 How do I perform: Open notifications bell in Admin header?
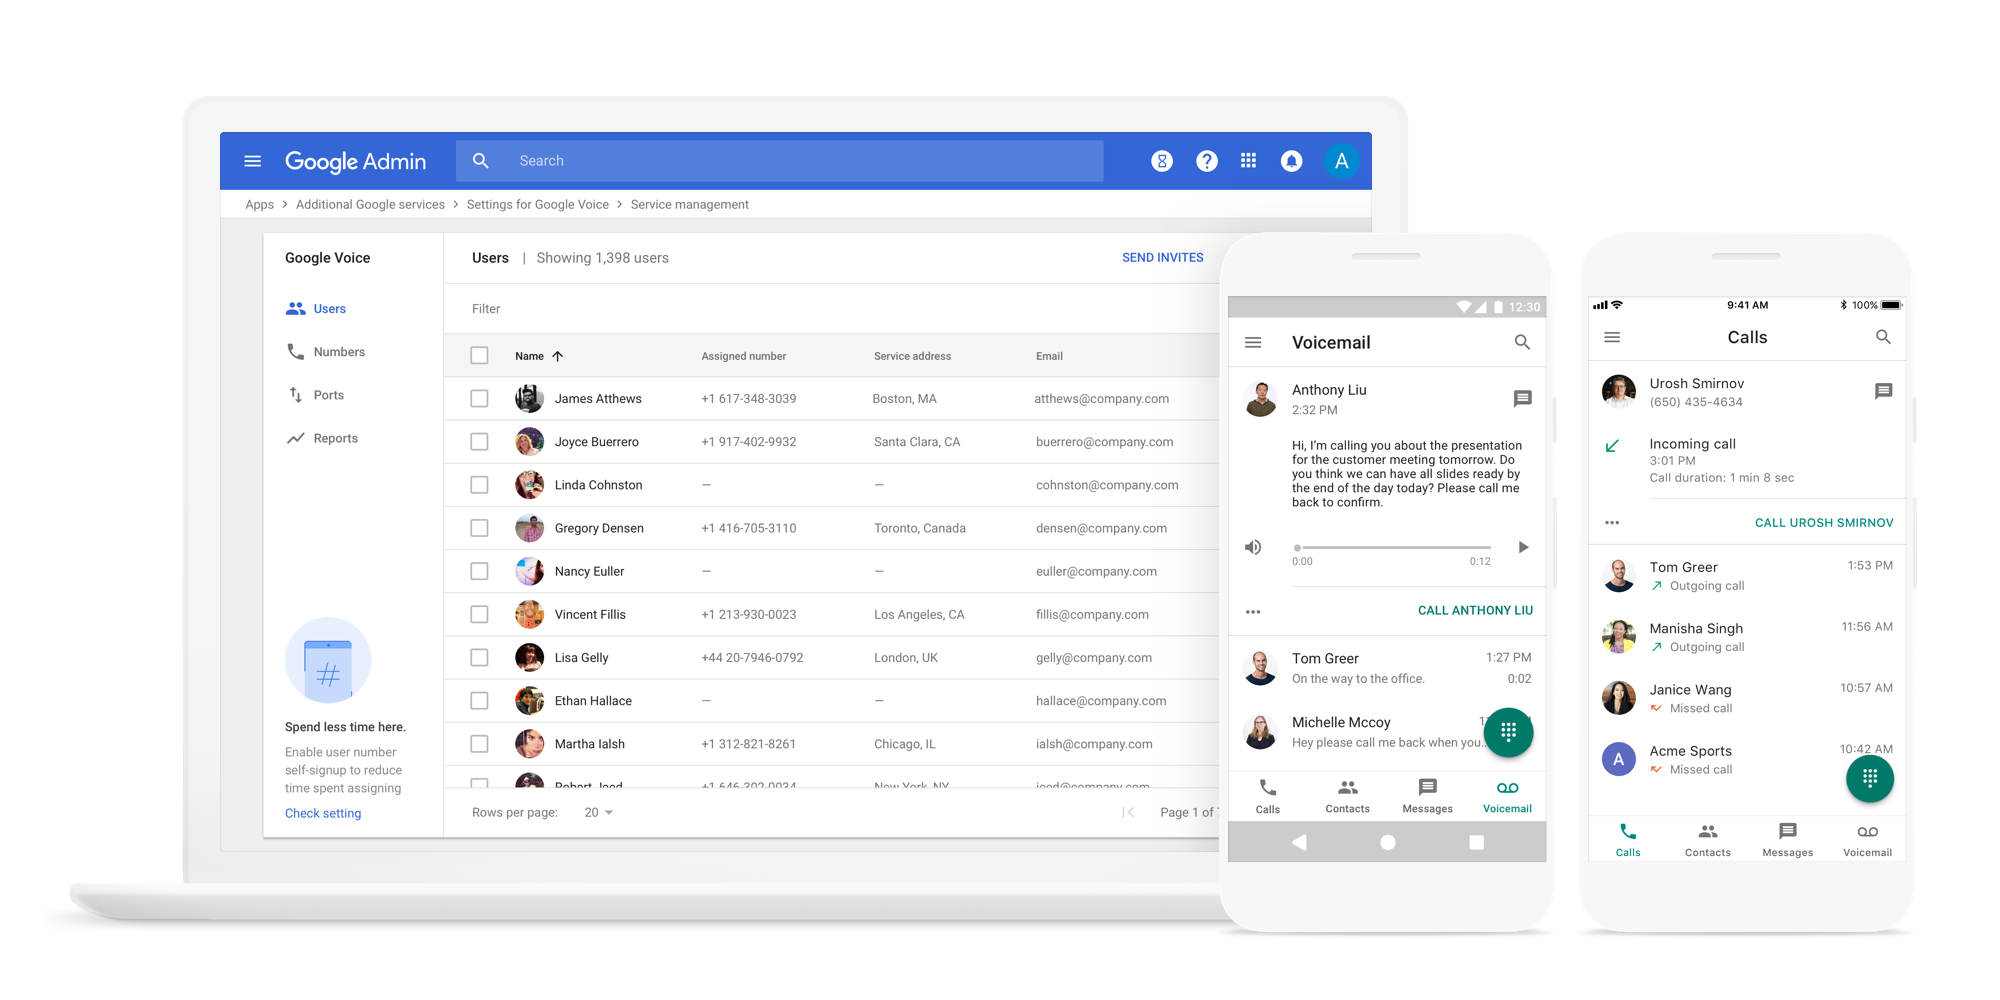[1292, 161]
